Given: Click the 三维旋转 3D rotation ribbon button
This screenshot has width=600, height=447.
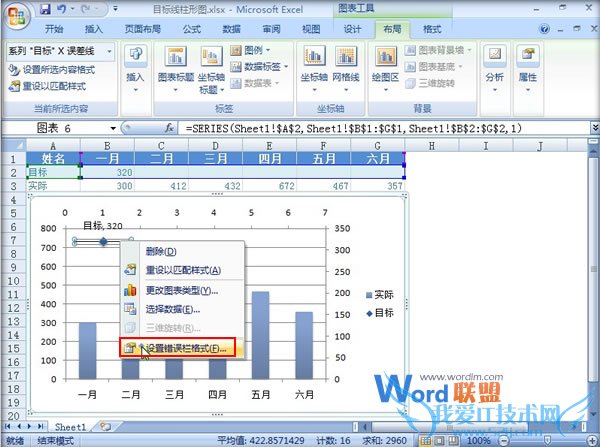Looking at the screenshot, I should 430,83.
